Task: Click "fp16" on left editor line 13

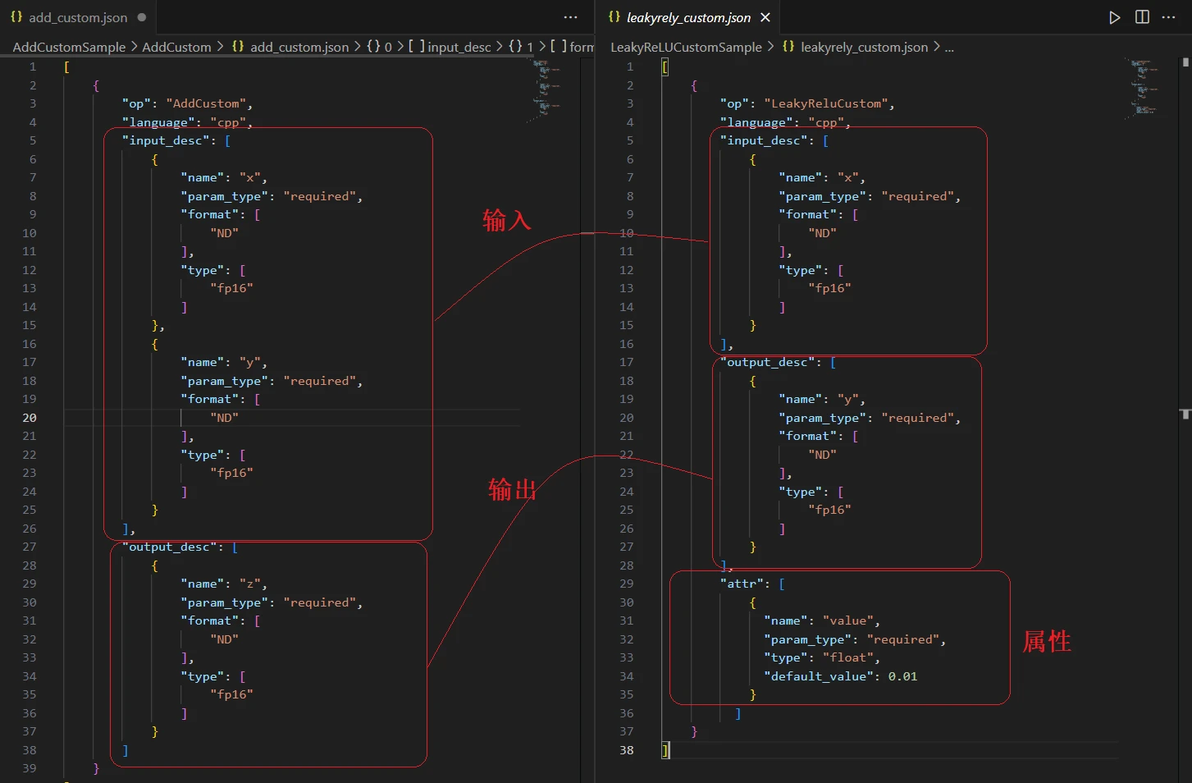Action: tap(231, 289)
